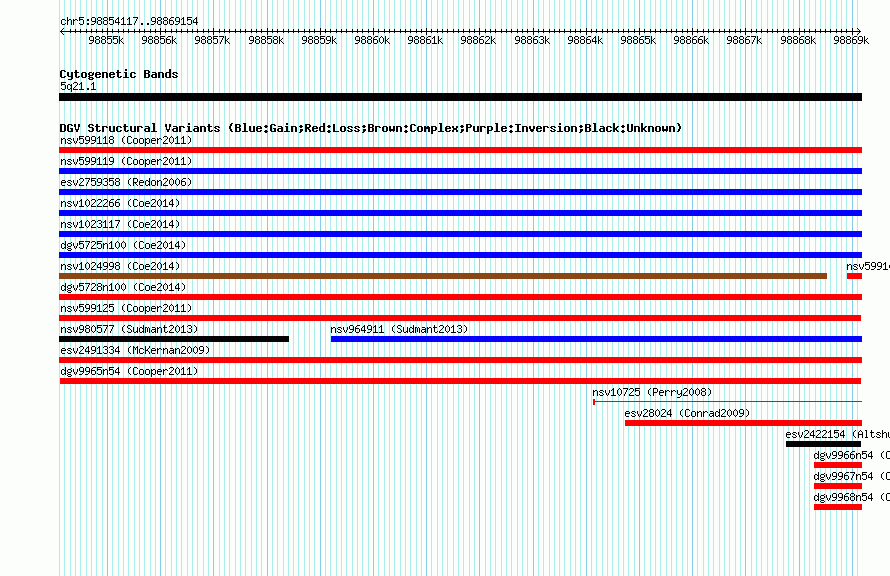Open variant nsv1024998 (Coe2014) label
Image resolution: width=890 pixels, height=576 pixels.
(x=120, y=266)
